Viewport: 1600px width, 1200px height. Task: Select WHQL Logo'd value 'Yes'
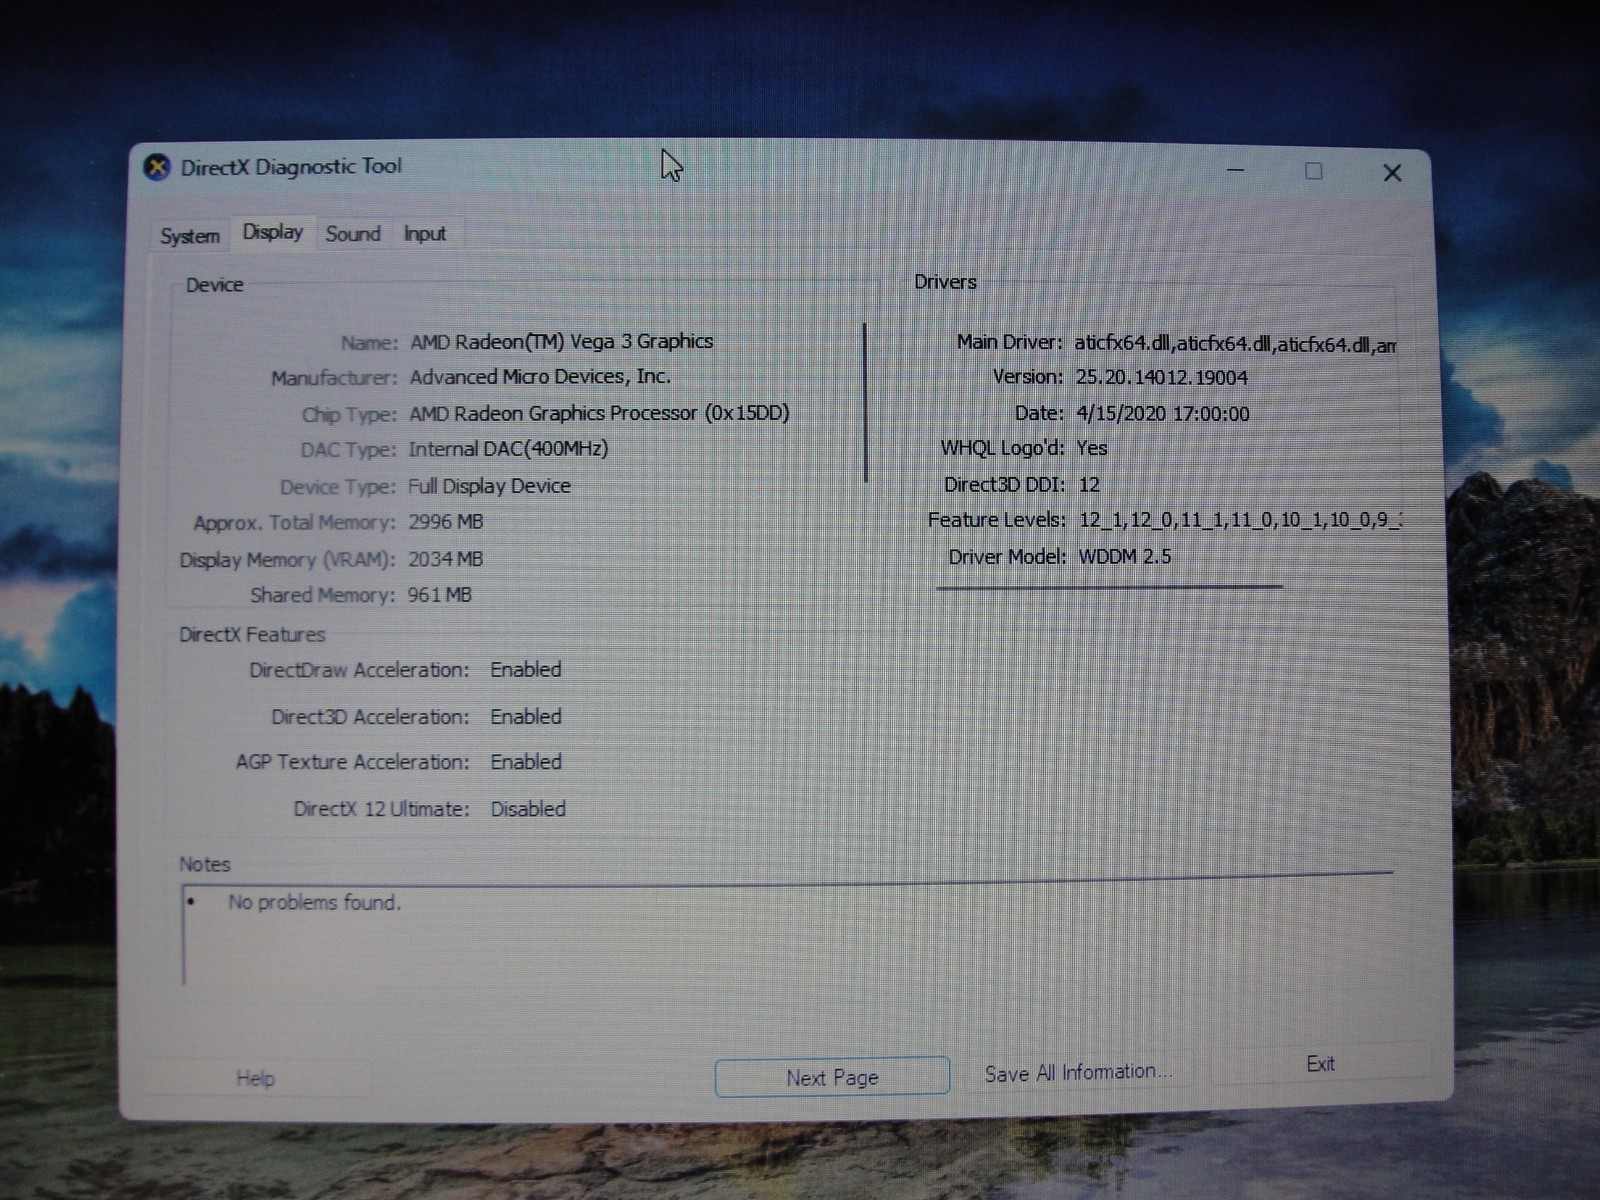pos(1092,448)
